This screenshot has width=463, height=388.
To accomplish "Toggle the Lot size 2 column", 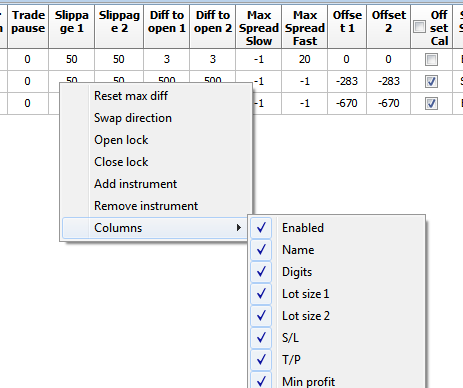I will point(337,316).
